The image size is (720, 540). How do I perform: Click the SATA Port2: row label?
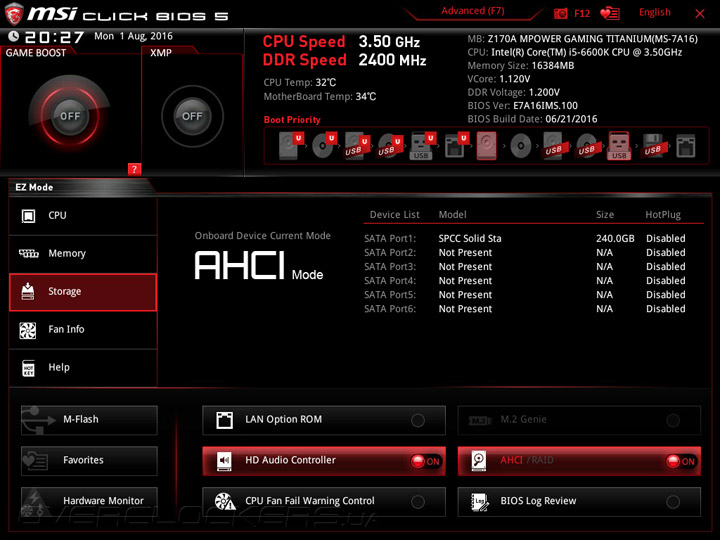(390, 253)
